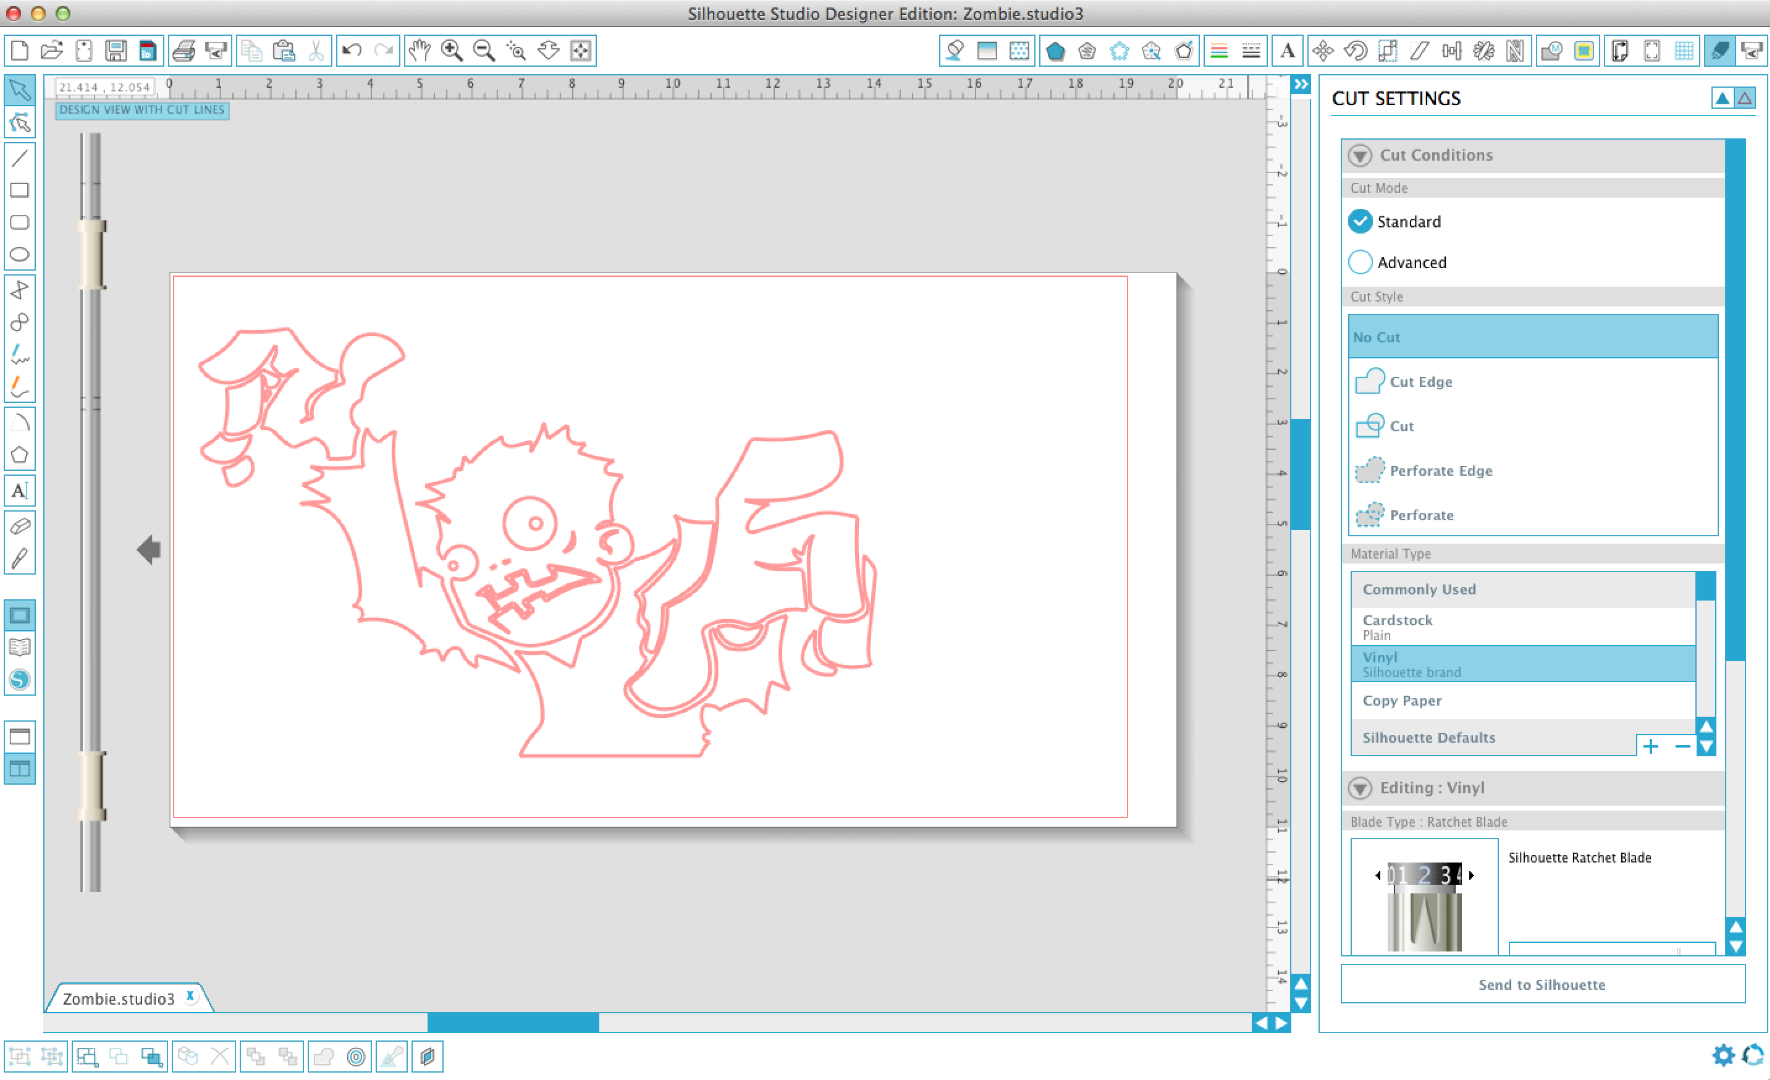The height and width of the screenshot is (1080, 1770).
Task: Select the Eraser tool
Action: (x=20, y=526)
